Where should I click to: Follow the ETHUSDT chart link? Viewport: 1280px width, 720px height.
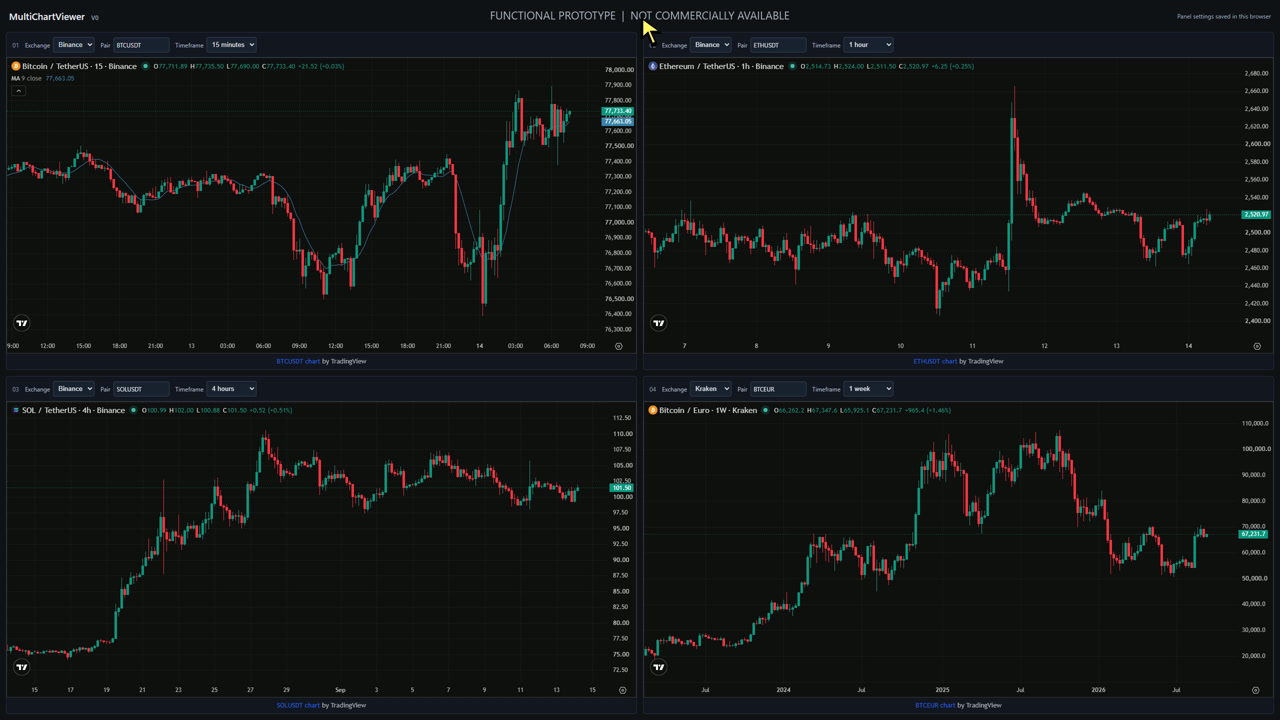[x=935, y=361]
